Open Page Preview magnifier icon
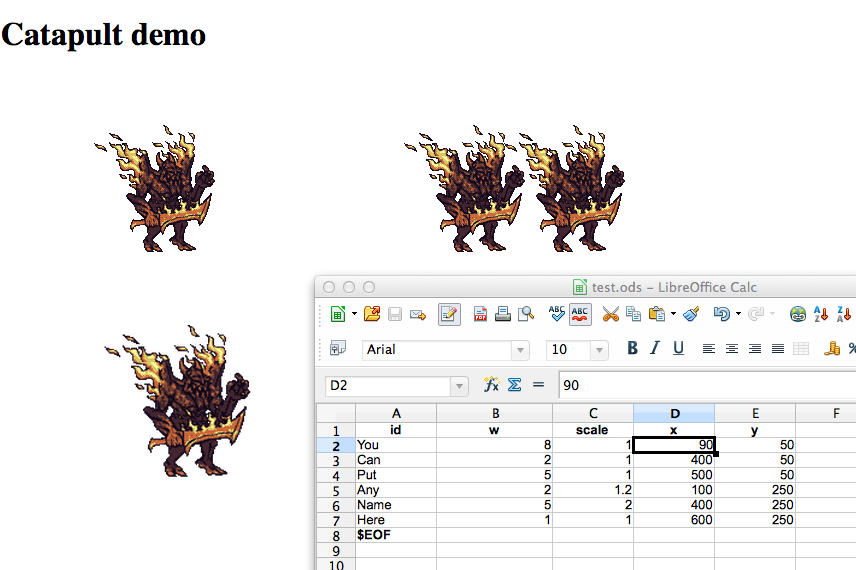The height and width of the screenshot is (570, 856). click(x=526, y=314)
